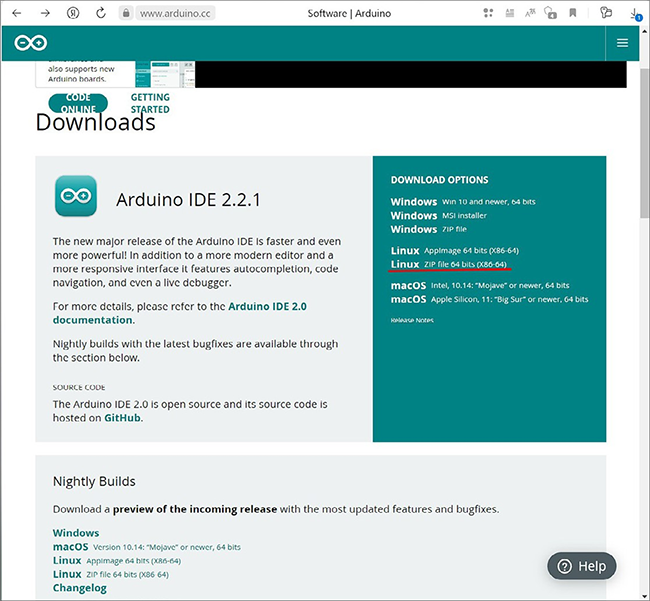Open the reader mode icon

click(509, 13)
